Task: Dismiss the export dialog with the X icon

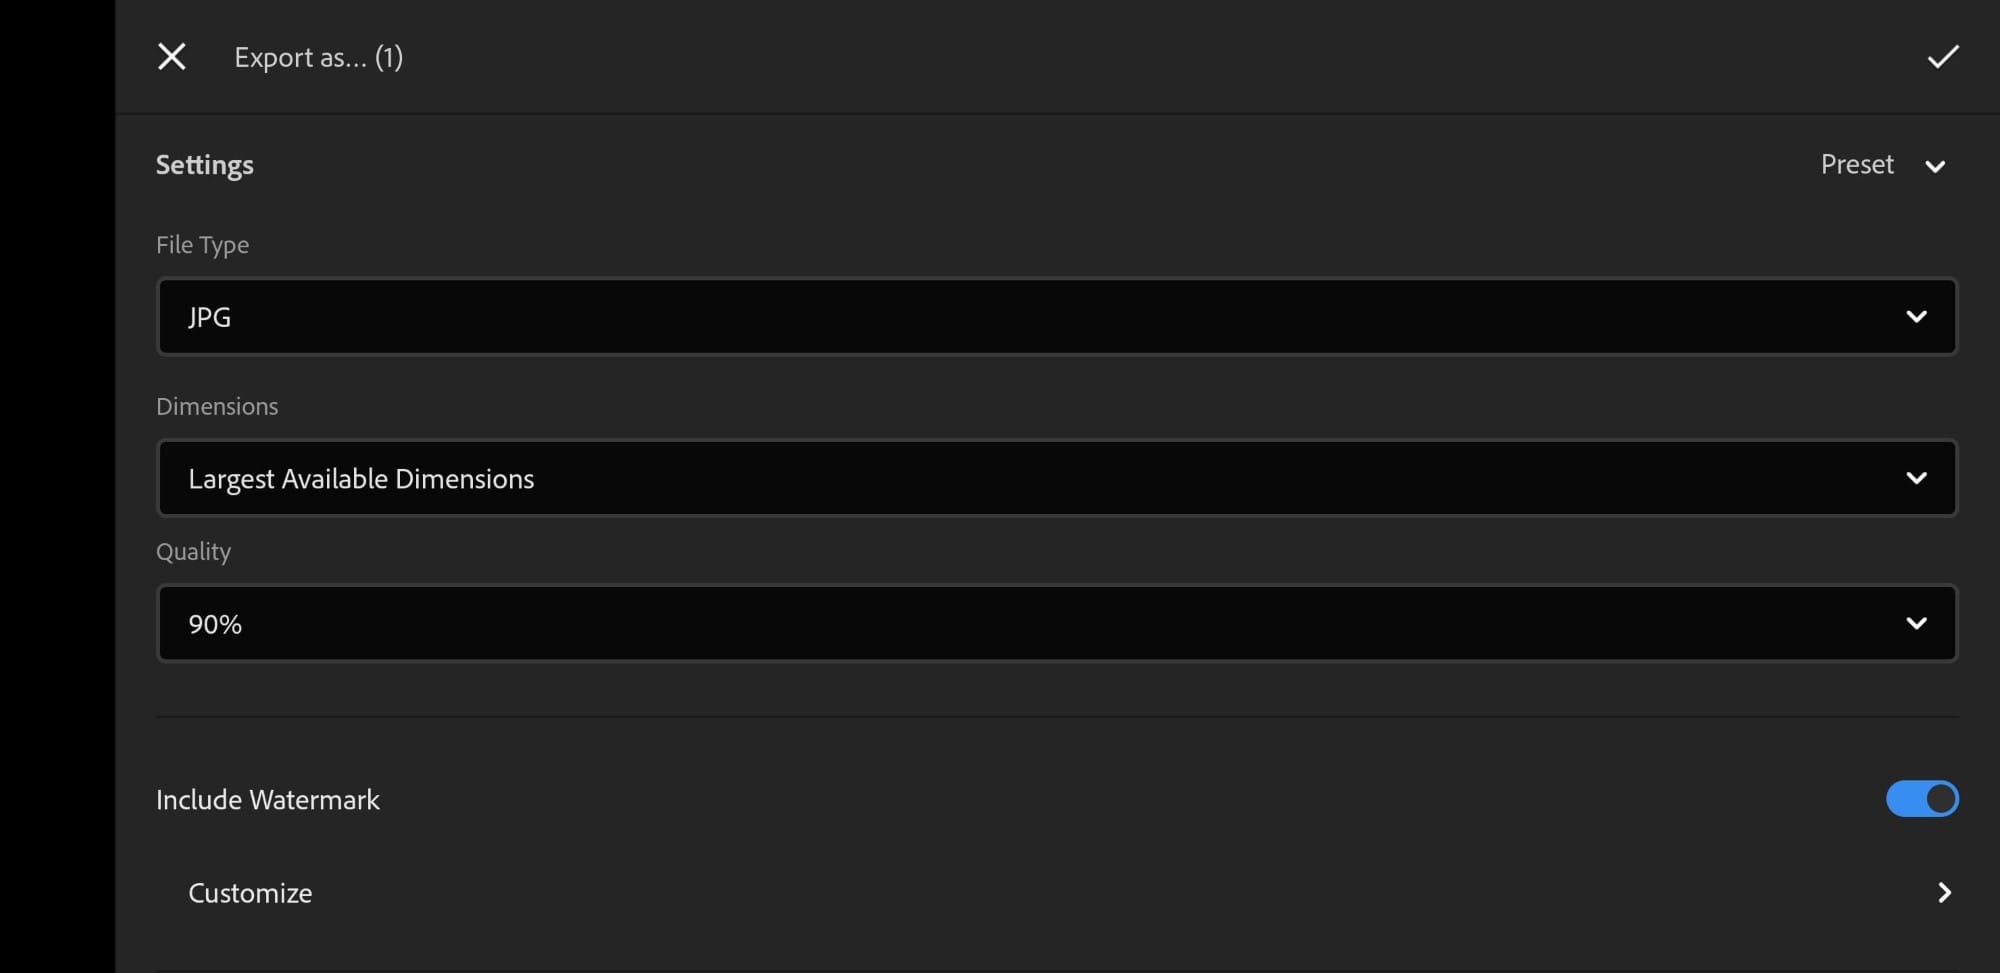Action: pyautogui.click(x=171, y=56)
